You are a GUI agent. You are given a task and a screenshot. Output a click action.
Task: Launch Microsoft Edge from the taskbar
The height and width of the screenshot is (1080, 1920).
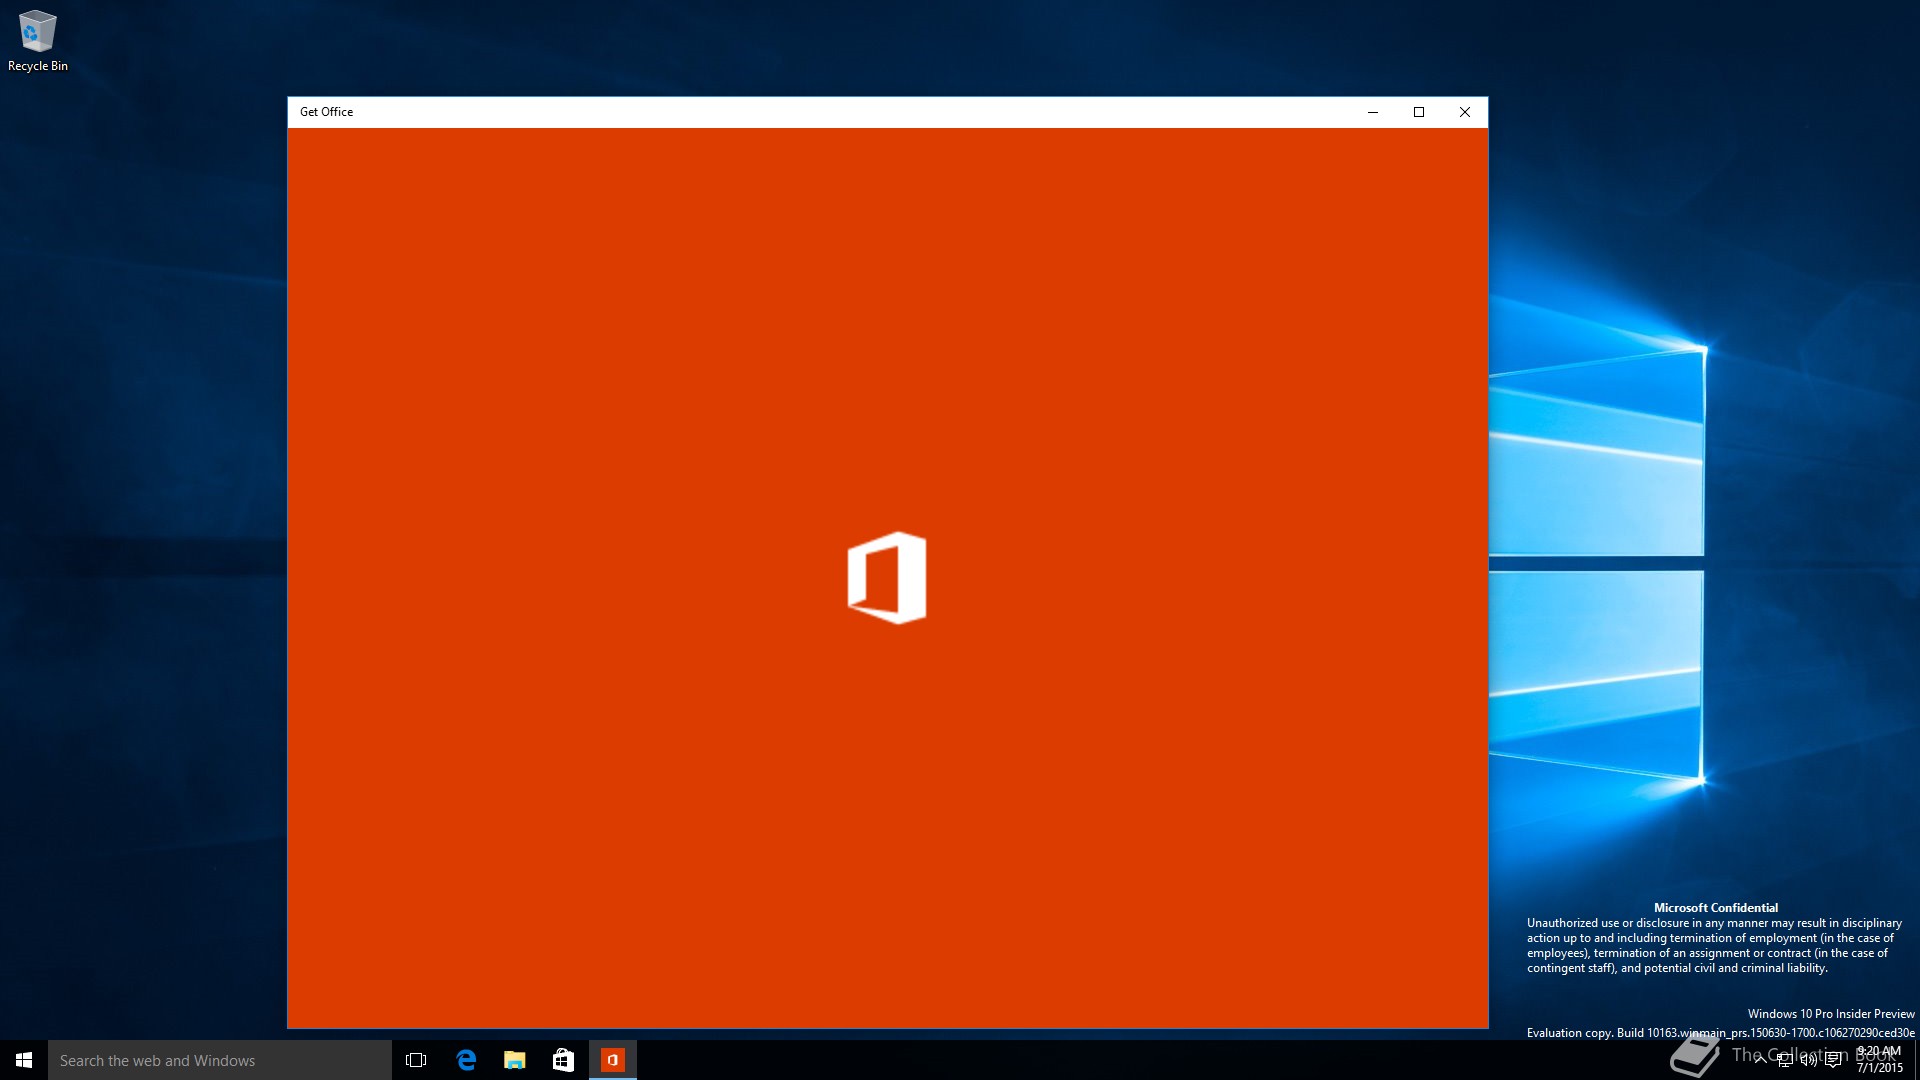click(466, 1060)
